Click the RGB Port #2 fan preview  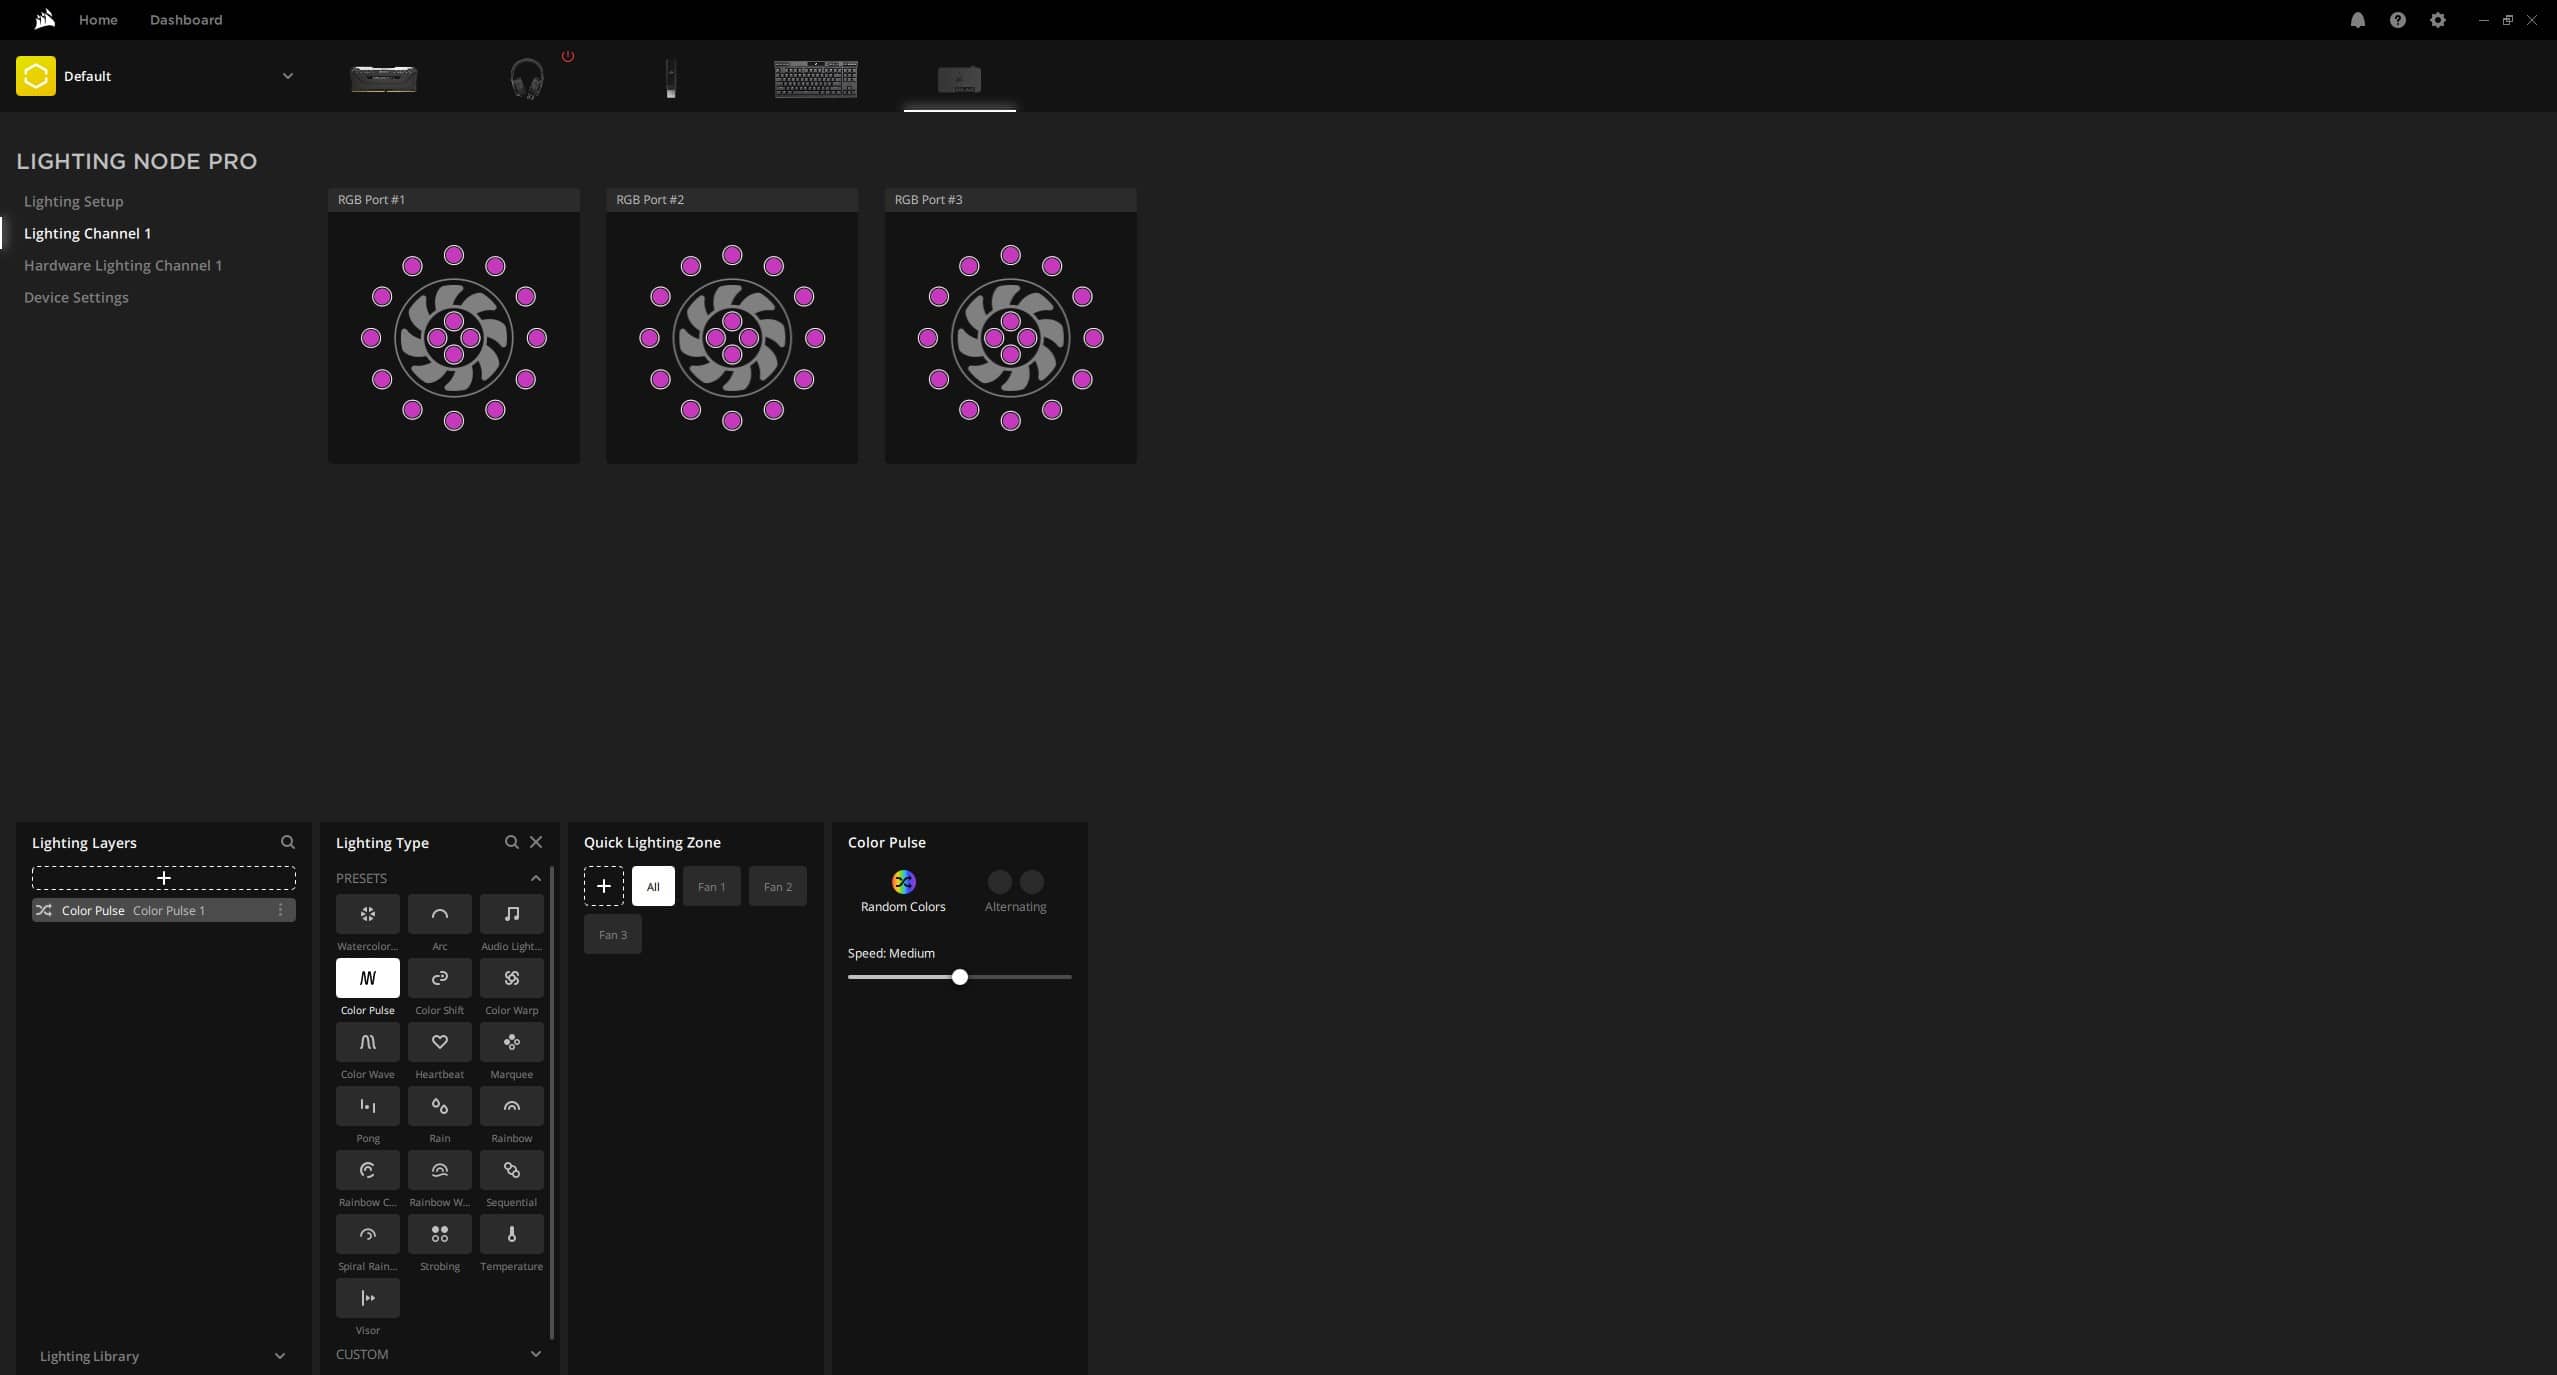click(x=732, y=338)
